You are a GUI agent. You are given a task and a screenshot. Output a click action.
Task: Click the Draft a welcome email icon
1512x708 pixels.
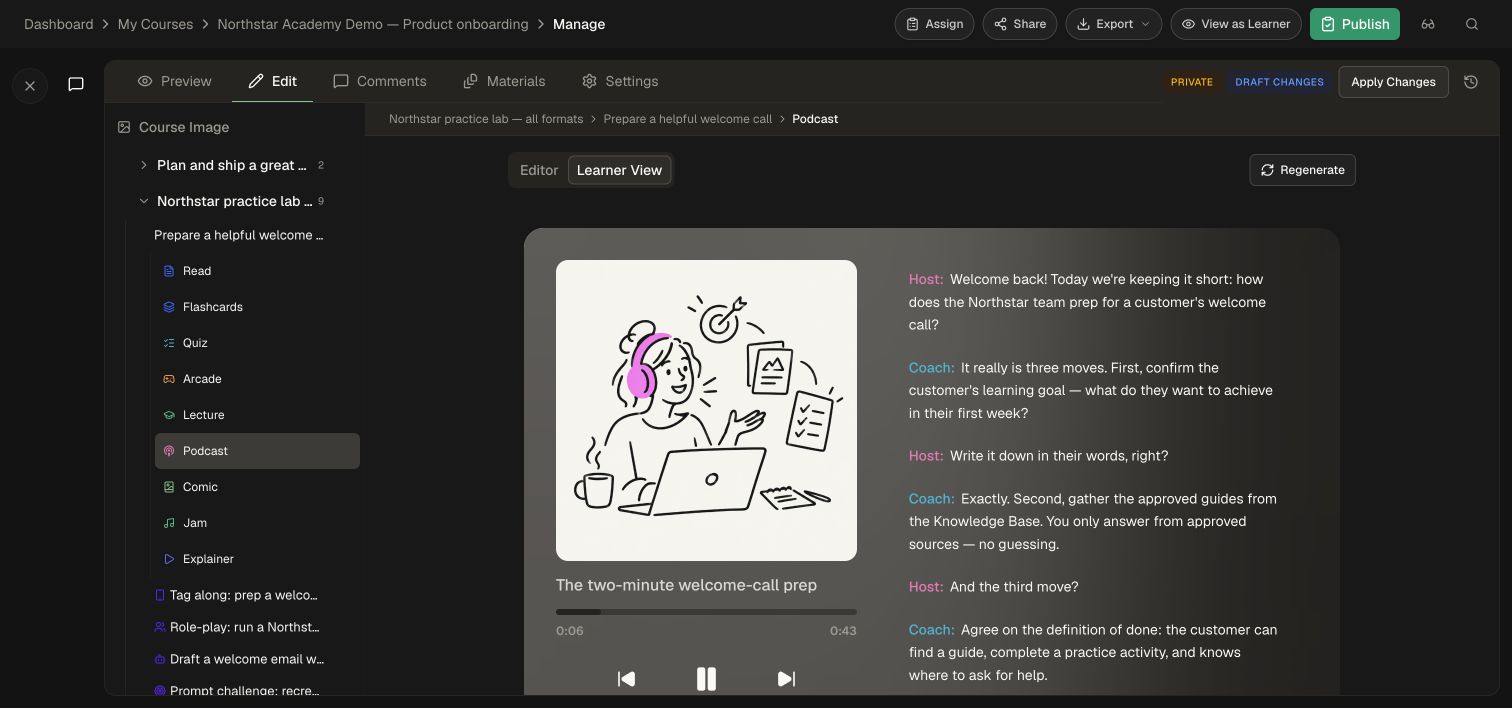[x=160, y=659]
